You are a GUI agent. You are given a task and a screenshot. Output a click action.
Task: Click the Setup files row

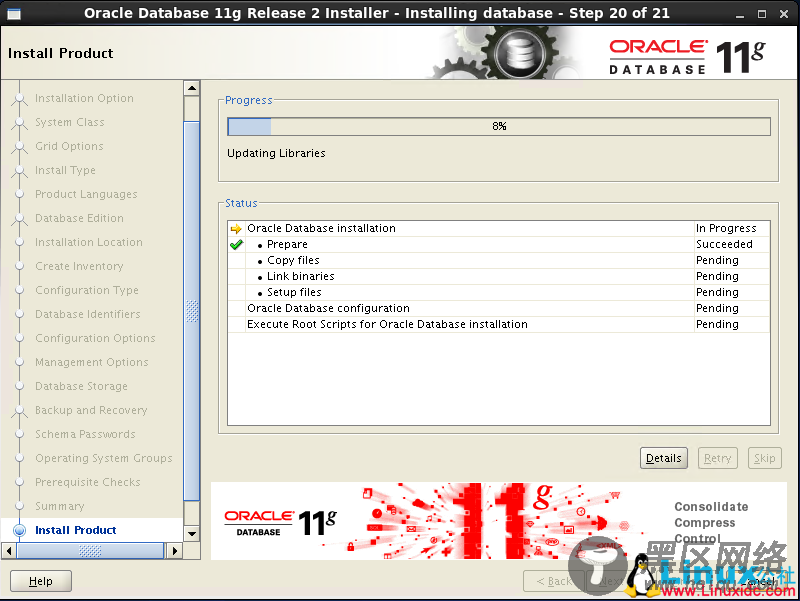point(498,292)
